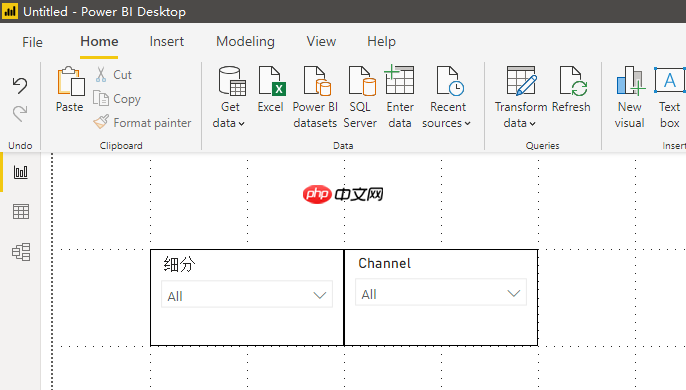Add a New visual
This screenshot has width=686, height=390.
pyautogui.click(x=630, y=97)
